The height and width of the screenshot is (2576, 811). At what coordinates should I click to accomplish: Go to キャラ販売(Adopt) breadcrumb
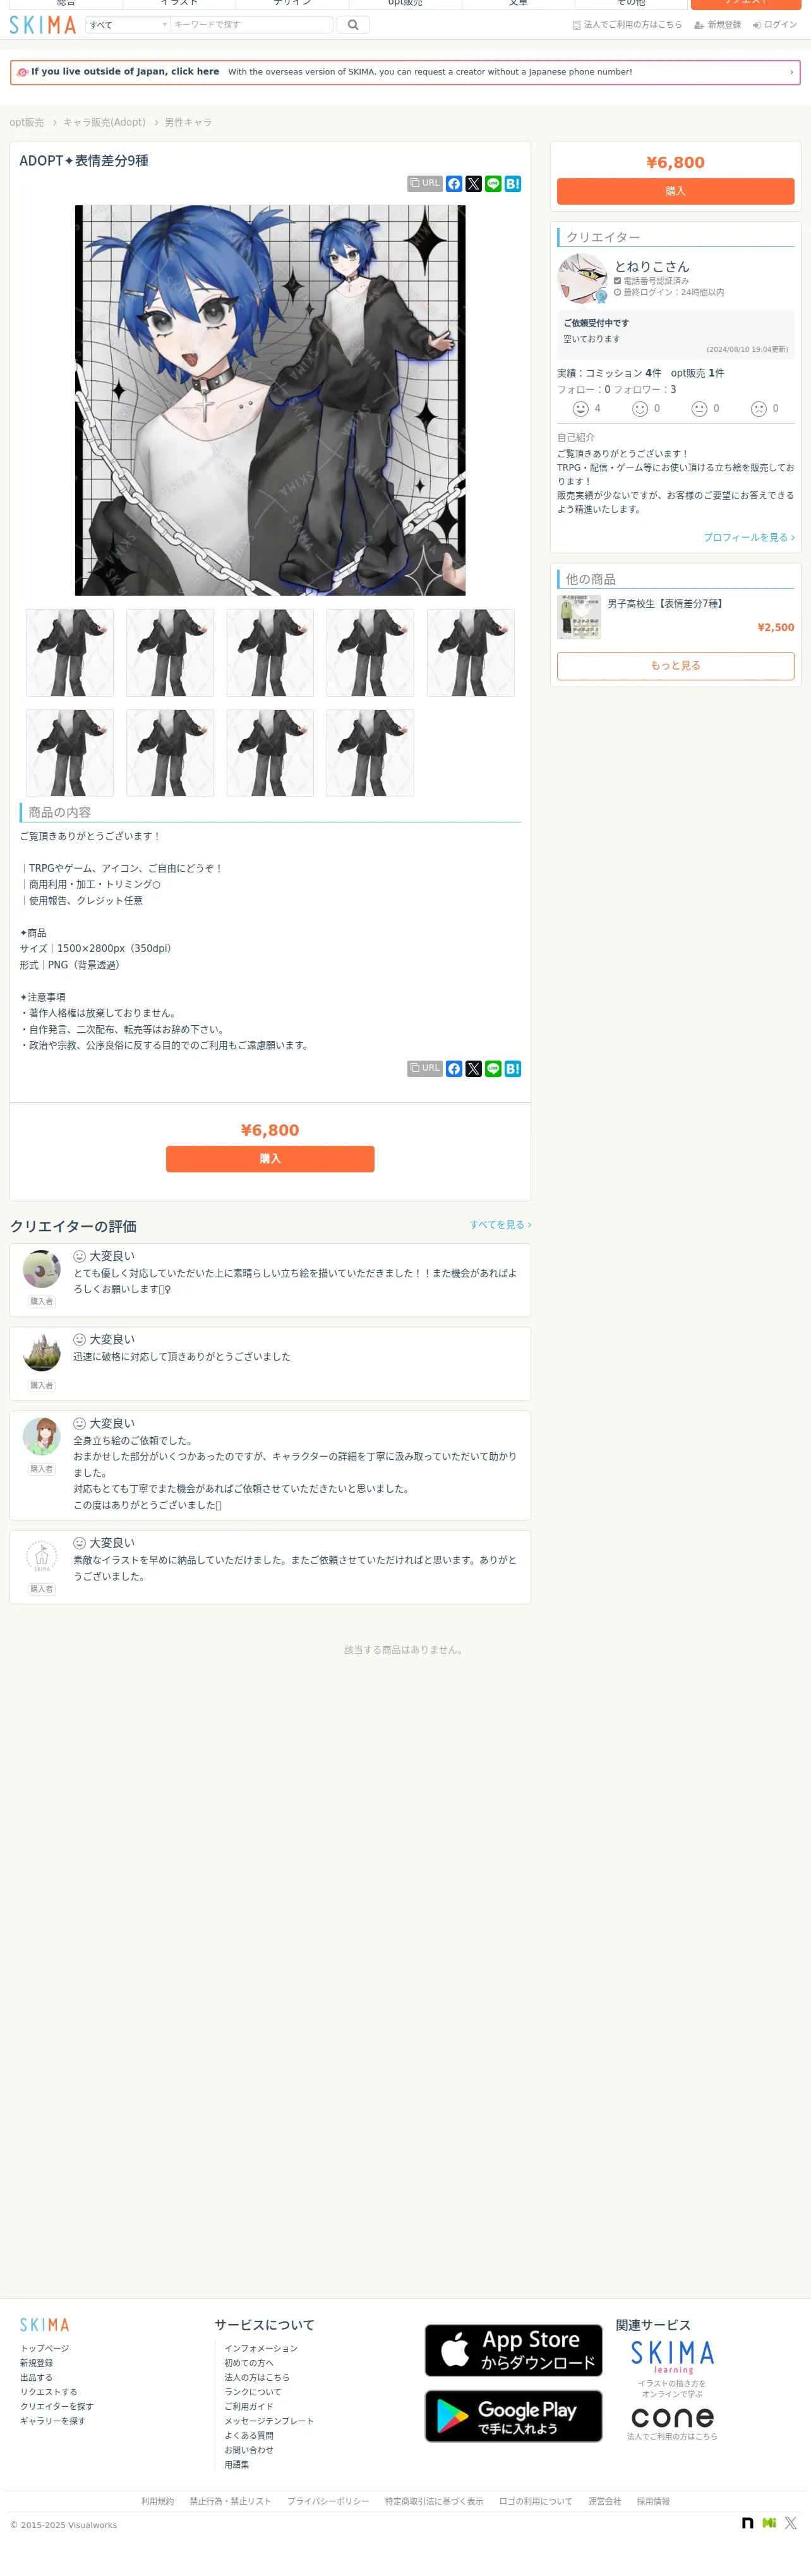point(104,122)
